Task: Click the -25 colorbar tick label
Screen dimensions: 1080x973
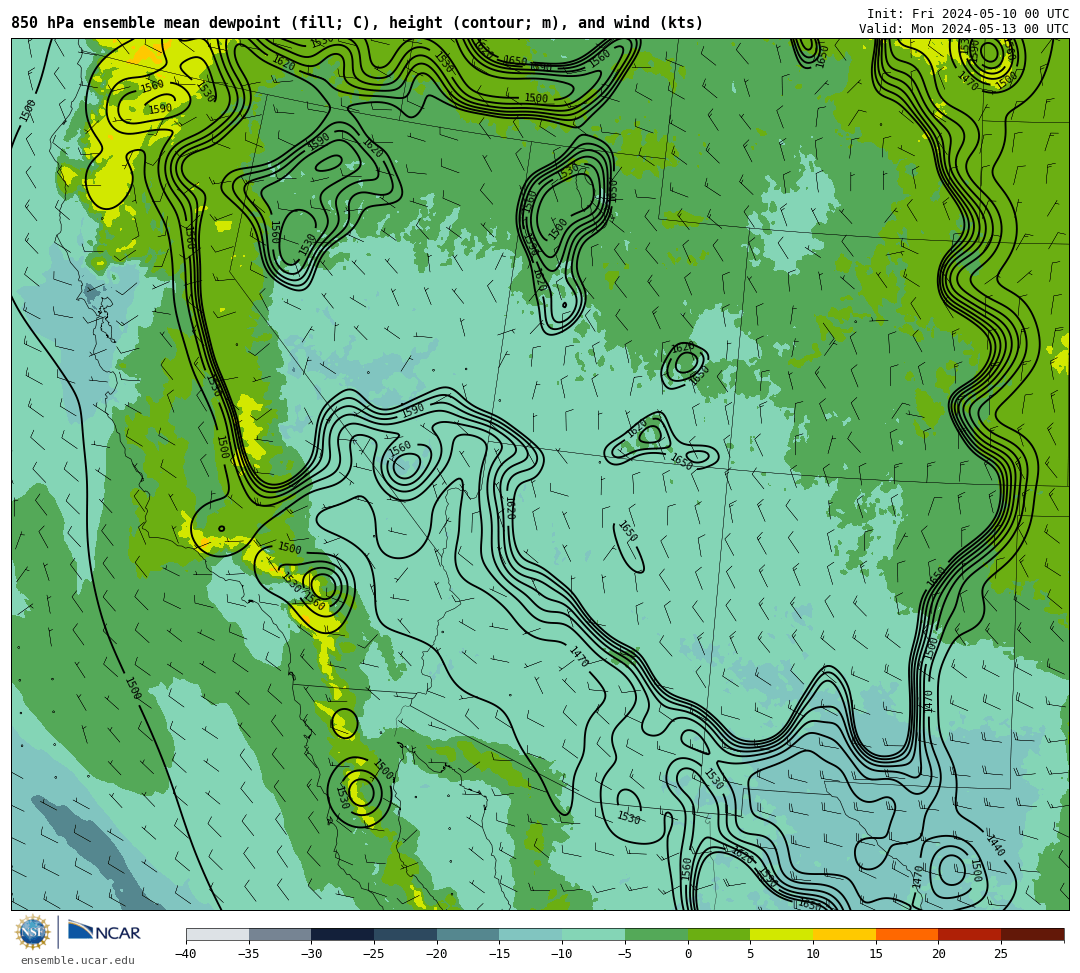Action: point(374,954)
